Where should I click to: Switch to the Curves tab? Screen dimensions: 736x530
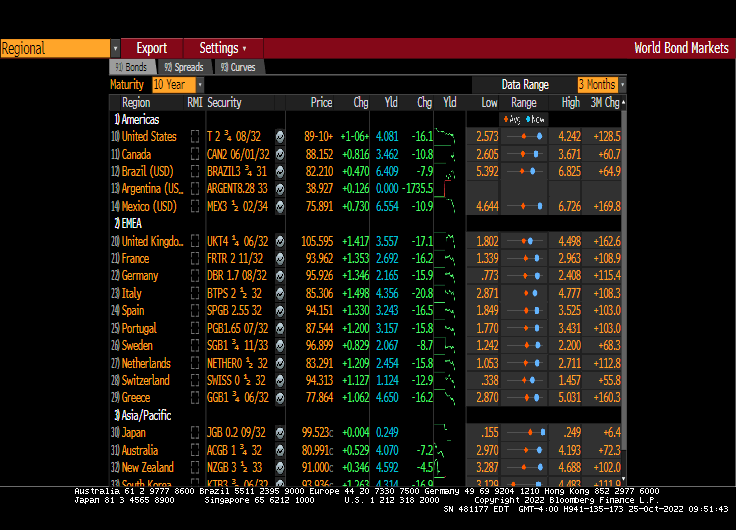pos(238,67)
